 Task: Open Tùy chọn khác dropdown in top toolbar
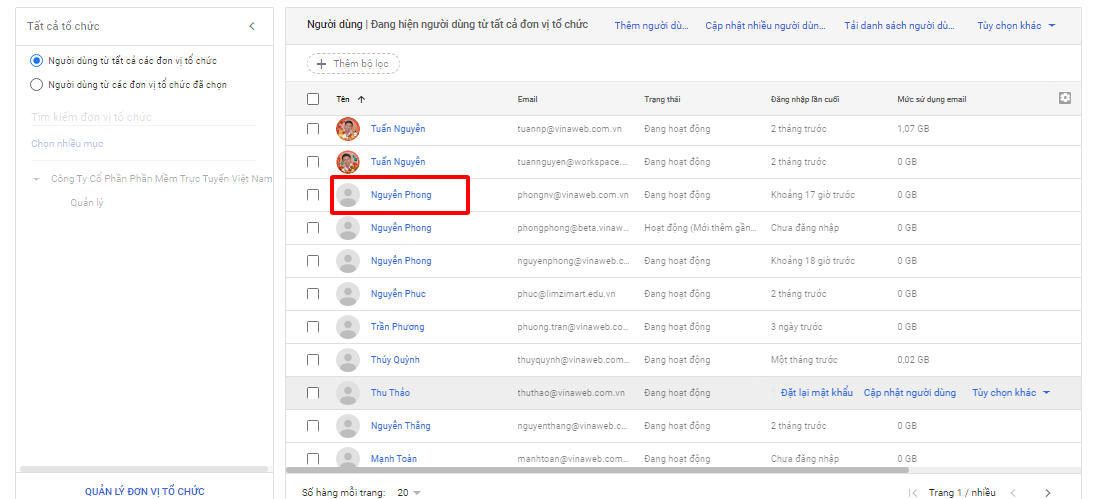coord(1015,25)
